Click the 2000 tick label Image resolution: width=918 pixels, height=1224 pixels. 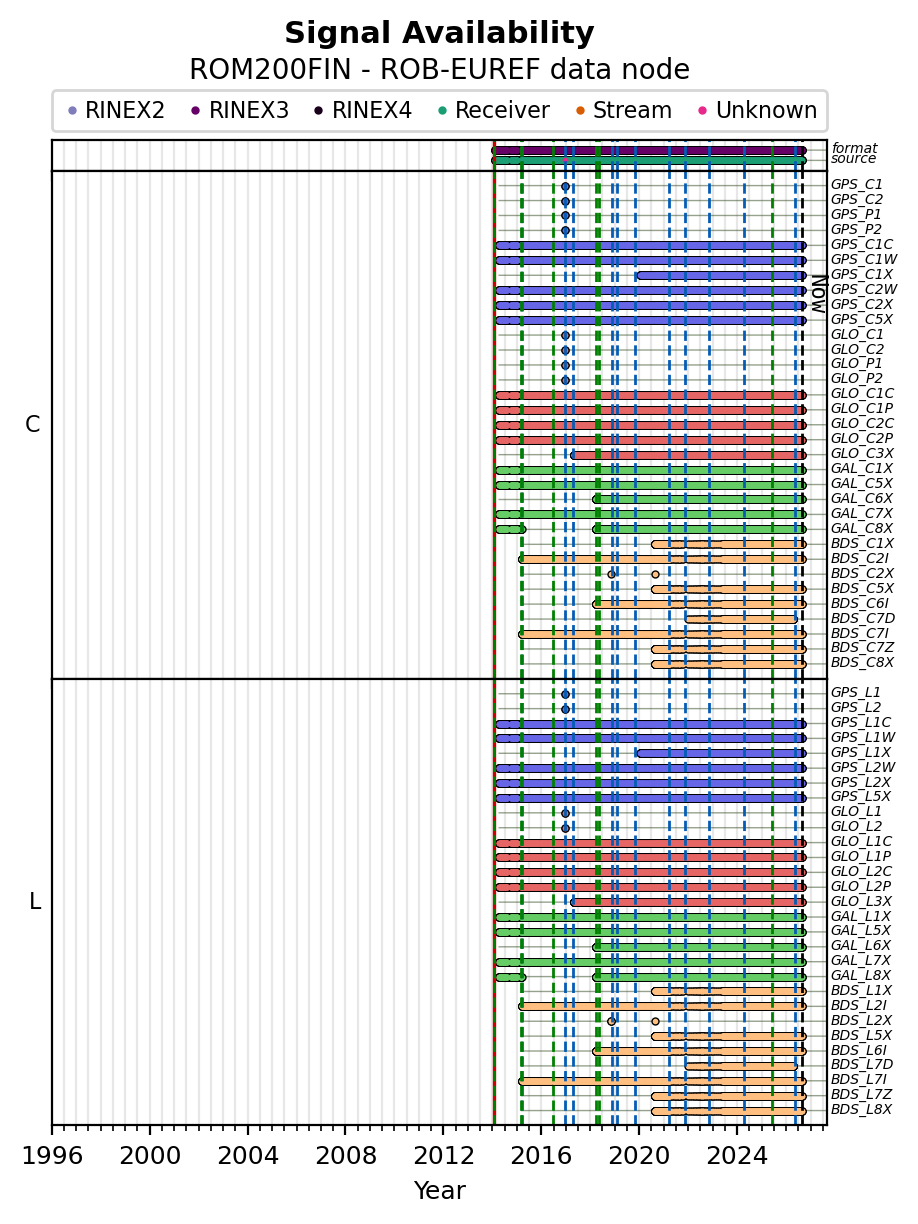click(150, 1156)
